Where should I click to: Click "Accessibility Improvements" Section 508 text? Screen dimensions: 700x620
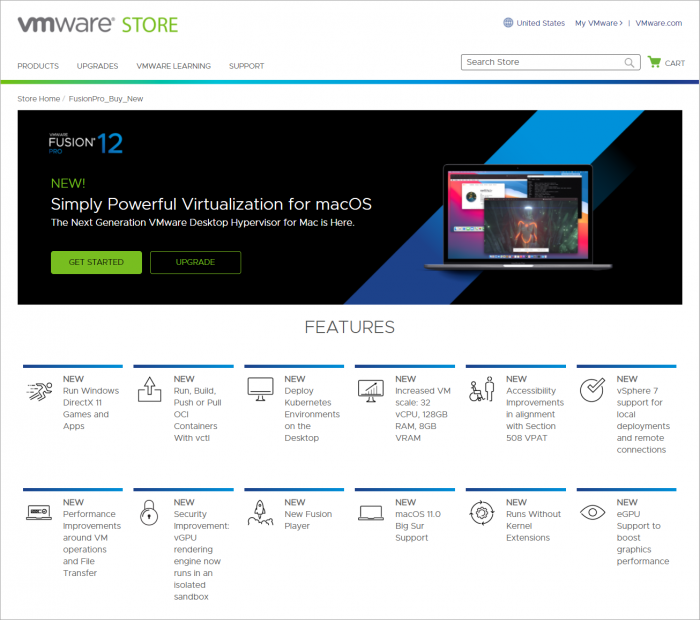(x=535, y=414)
